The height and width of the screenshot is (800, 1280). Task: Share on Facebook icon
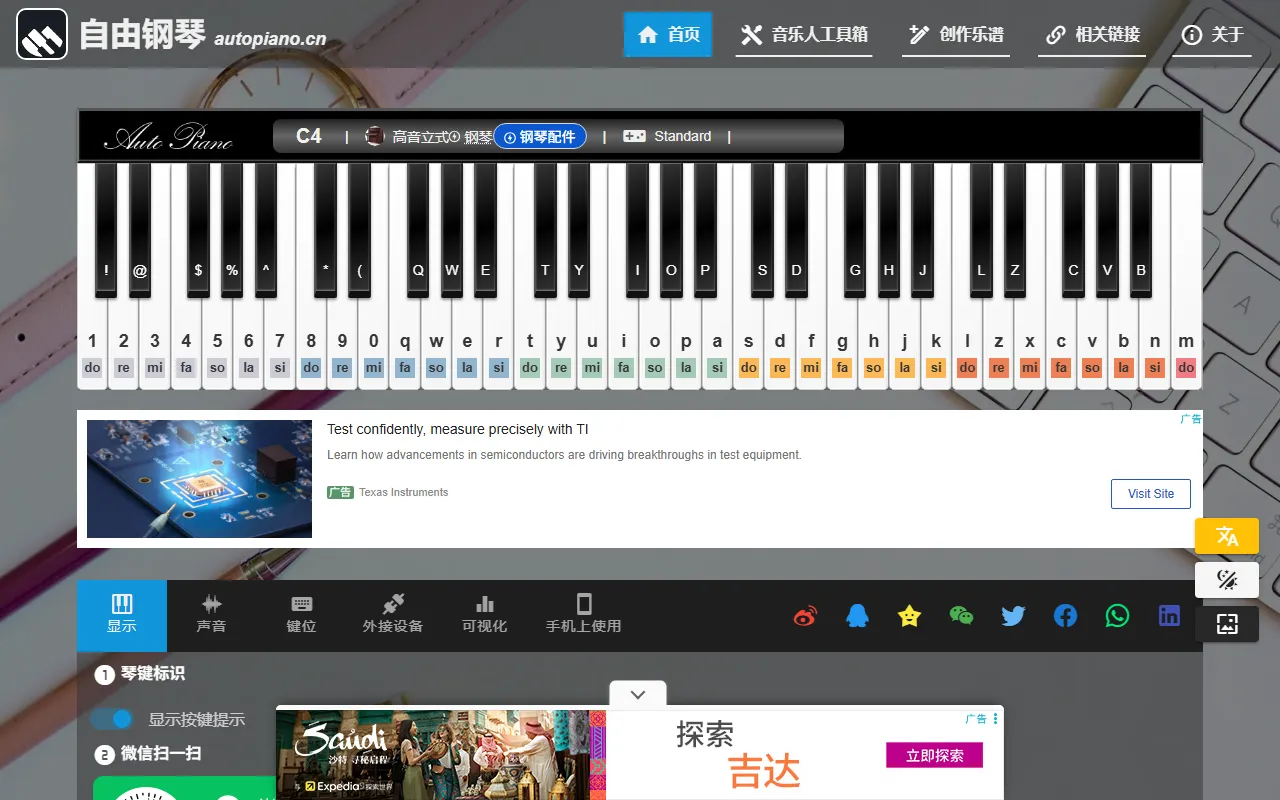(x=1065, y=616)
